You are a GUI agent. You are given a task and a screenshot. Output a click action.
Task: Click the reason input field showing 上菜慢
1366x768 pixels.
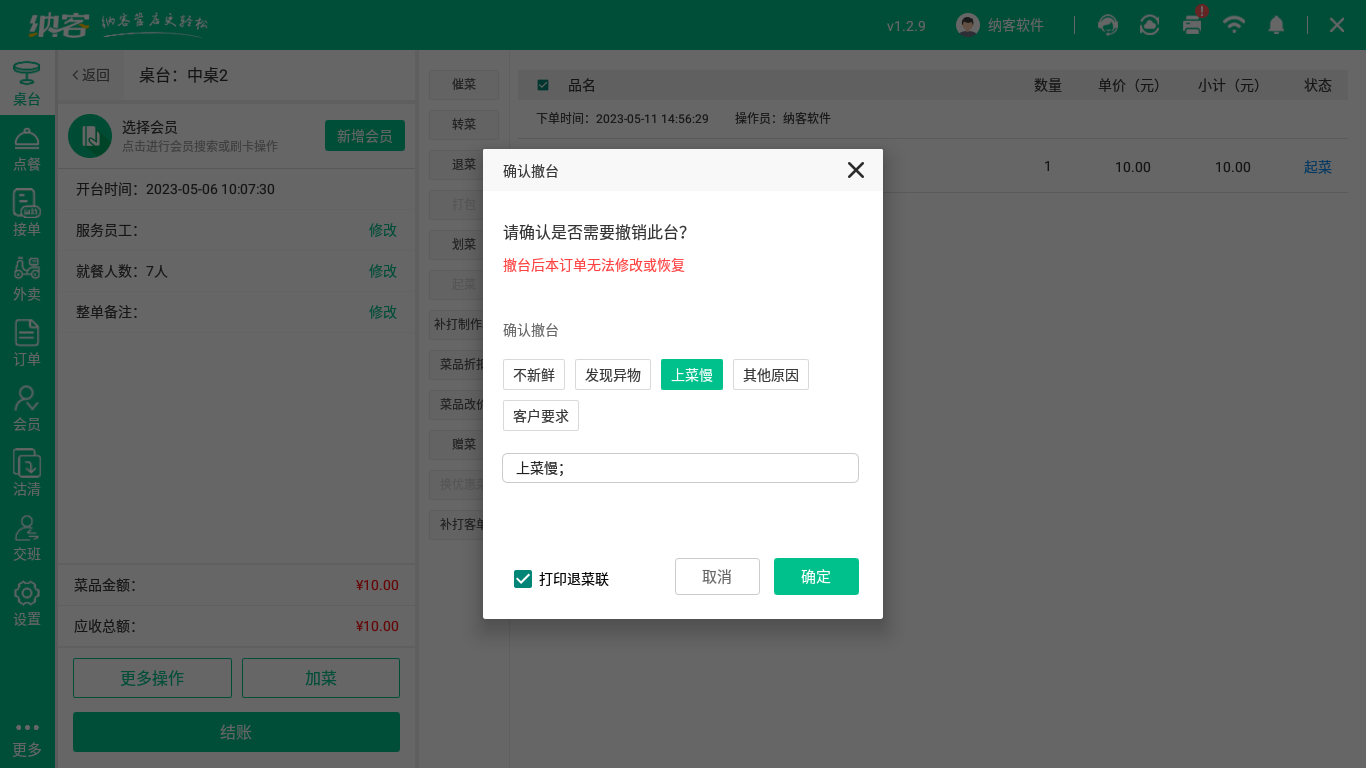tap(680, 467)
